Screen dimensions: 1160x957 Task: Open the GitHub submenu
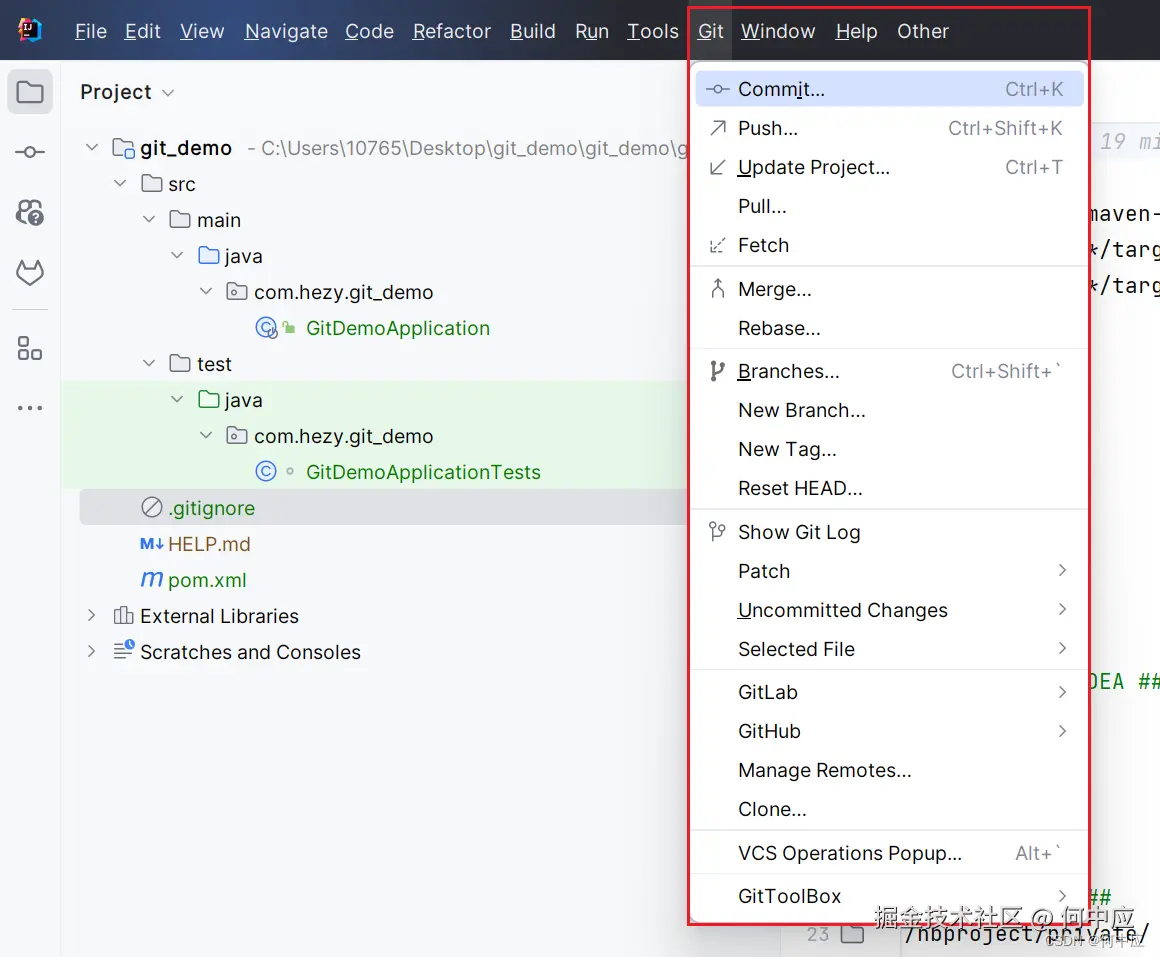coord(888,731)
